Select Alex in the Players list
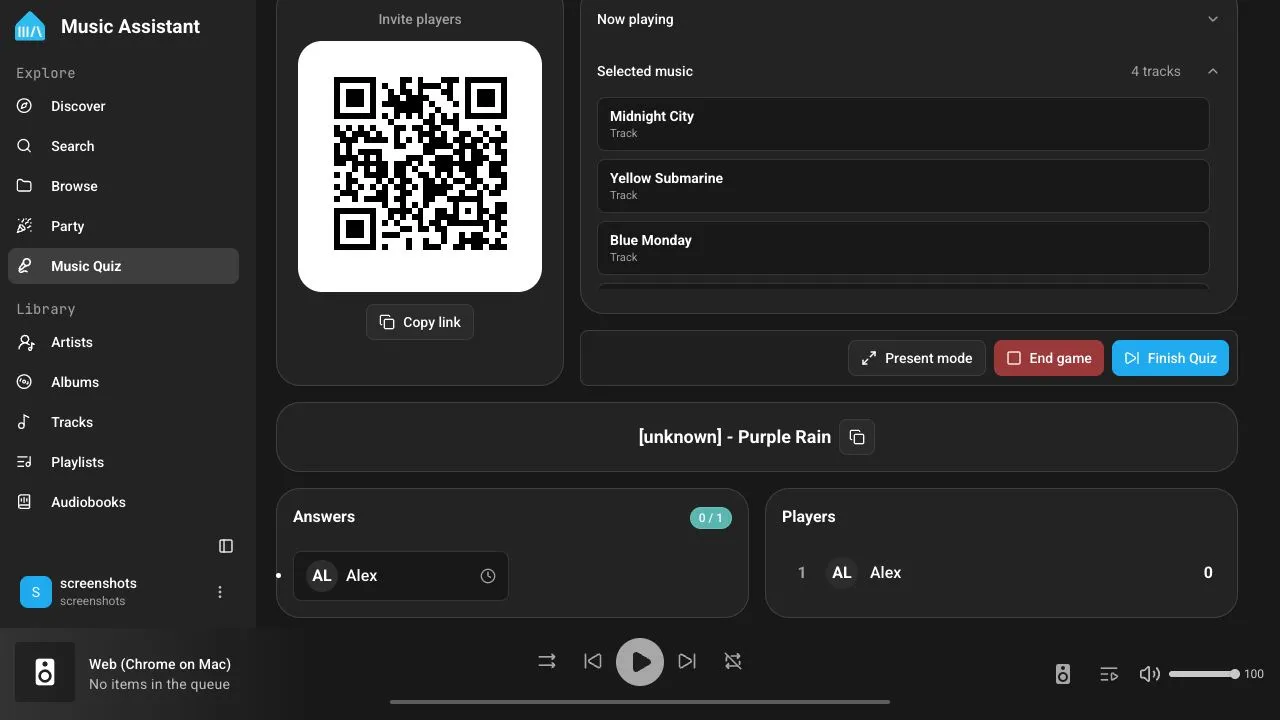1280x720 pixels. click(1001, 573)
